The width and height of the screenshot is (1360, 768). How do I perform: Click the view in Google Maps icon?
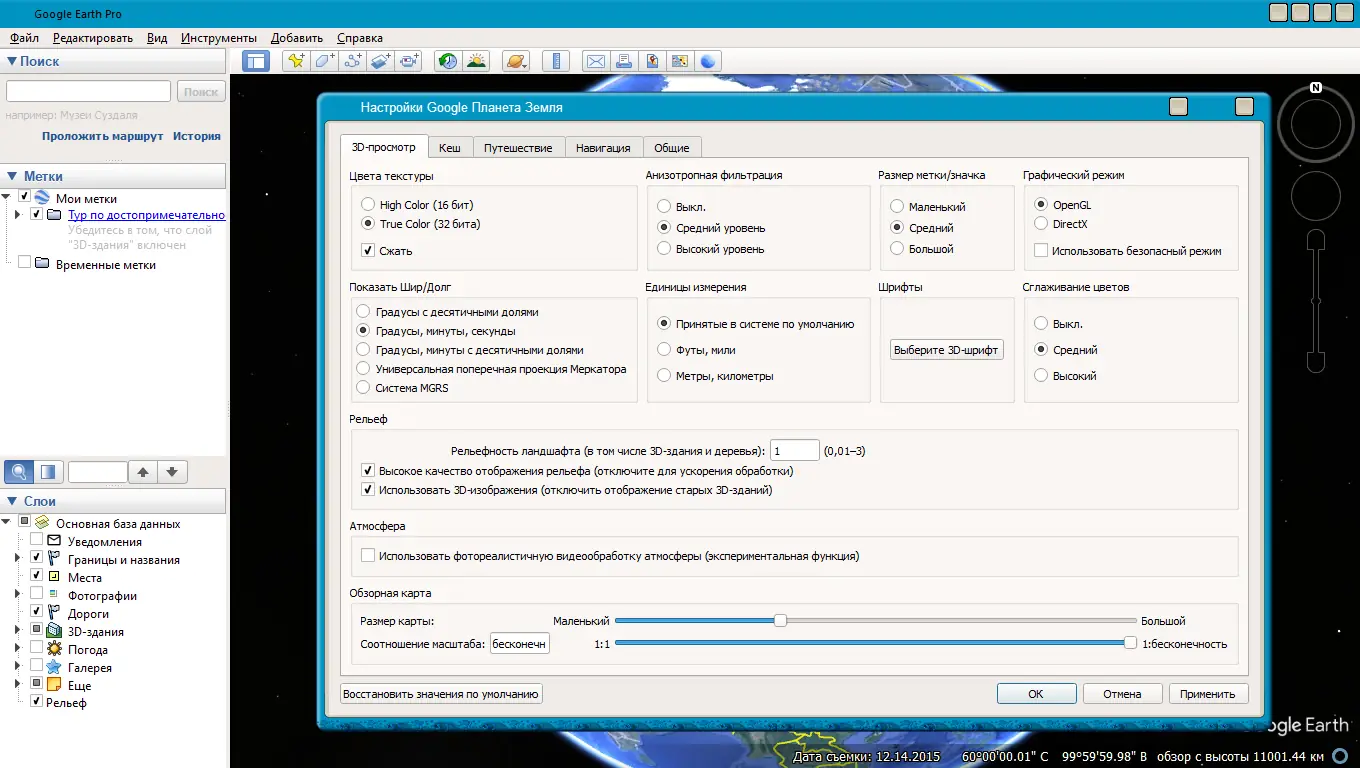click(x=680, y=61)
